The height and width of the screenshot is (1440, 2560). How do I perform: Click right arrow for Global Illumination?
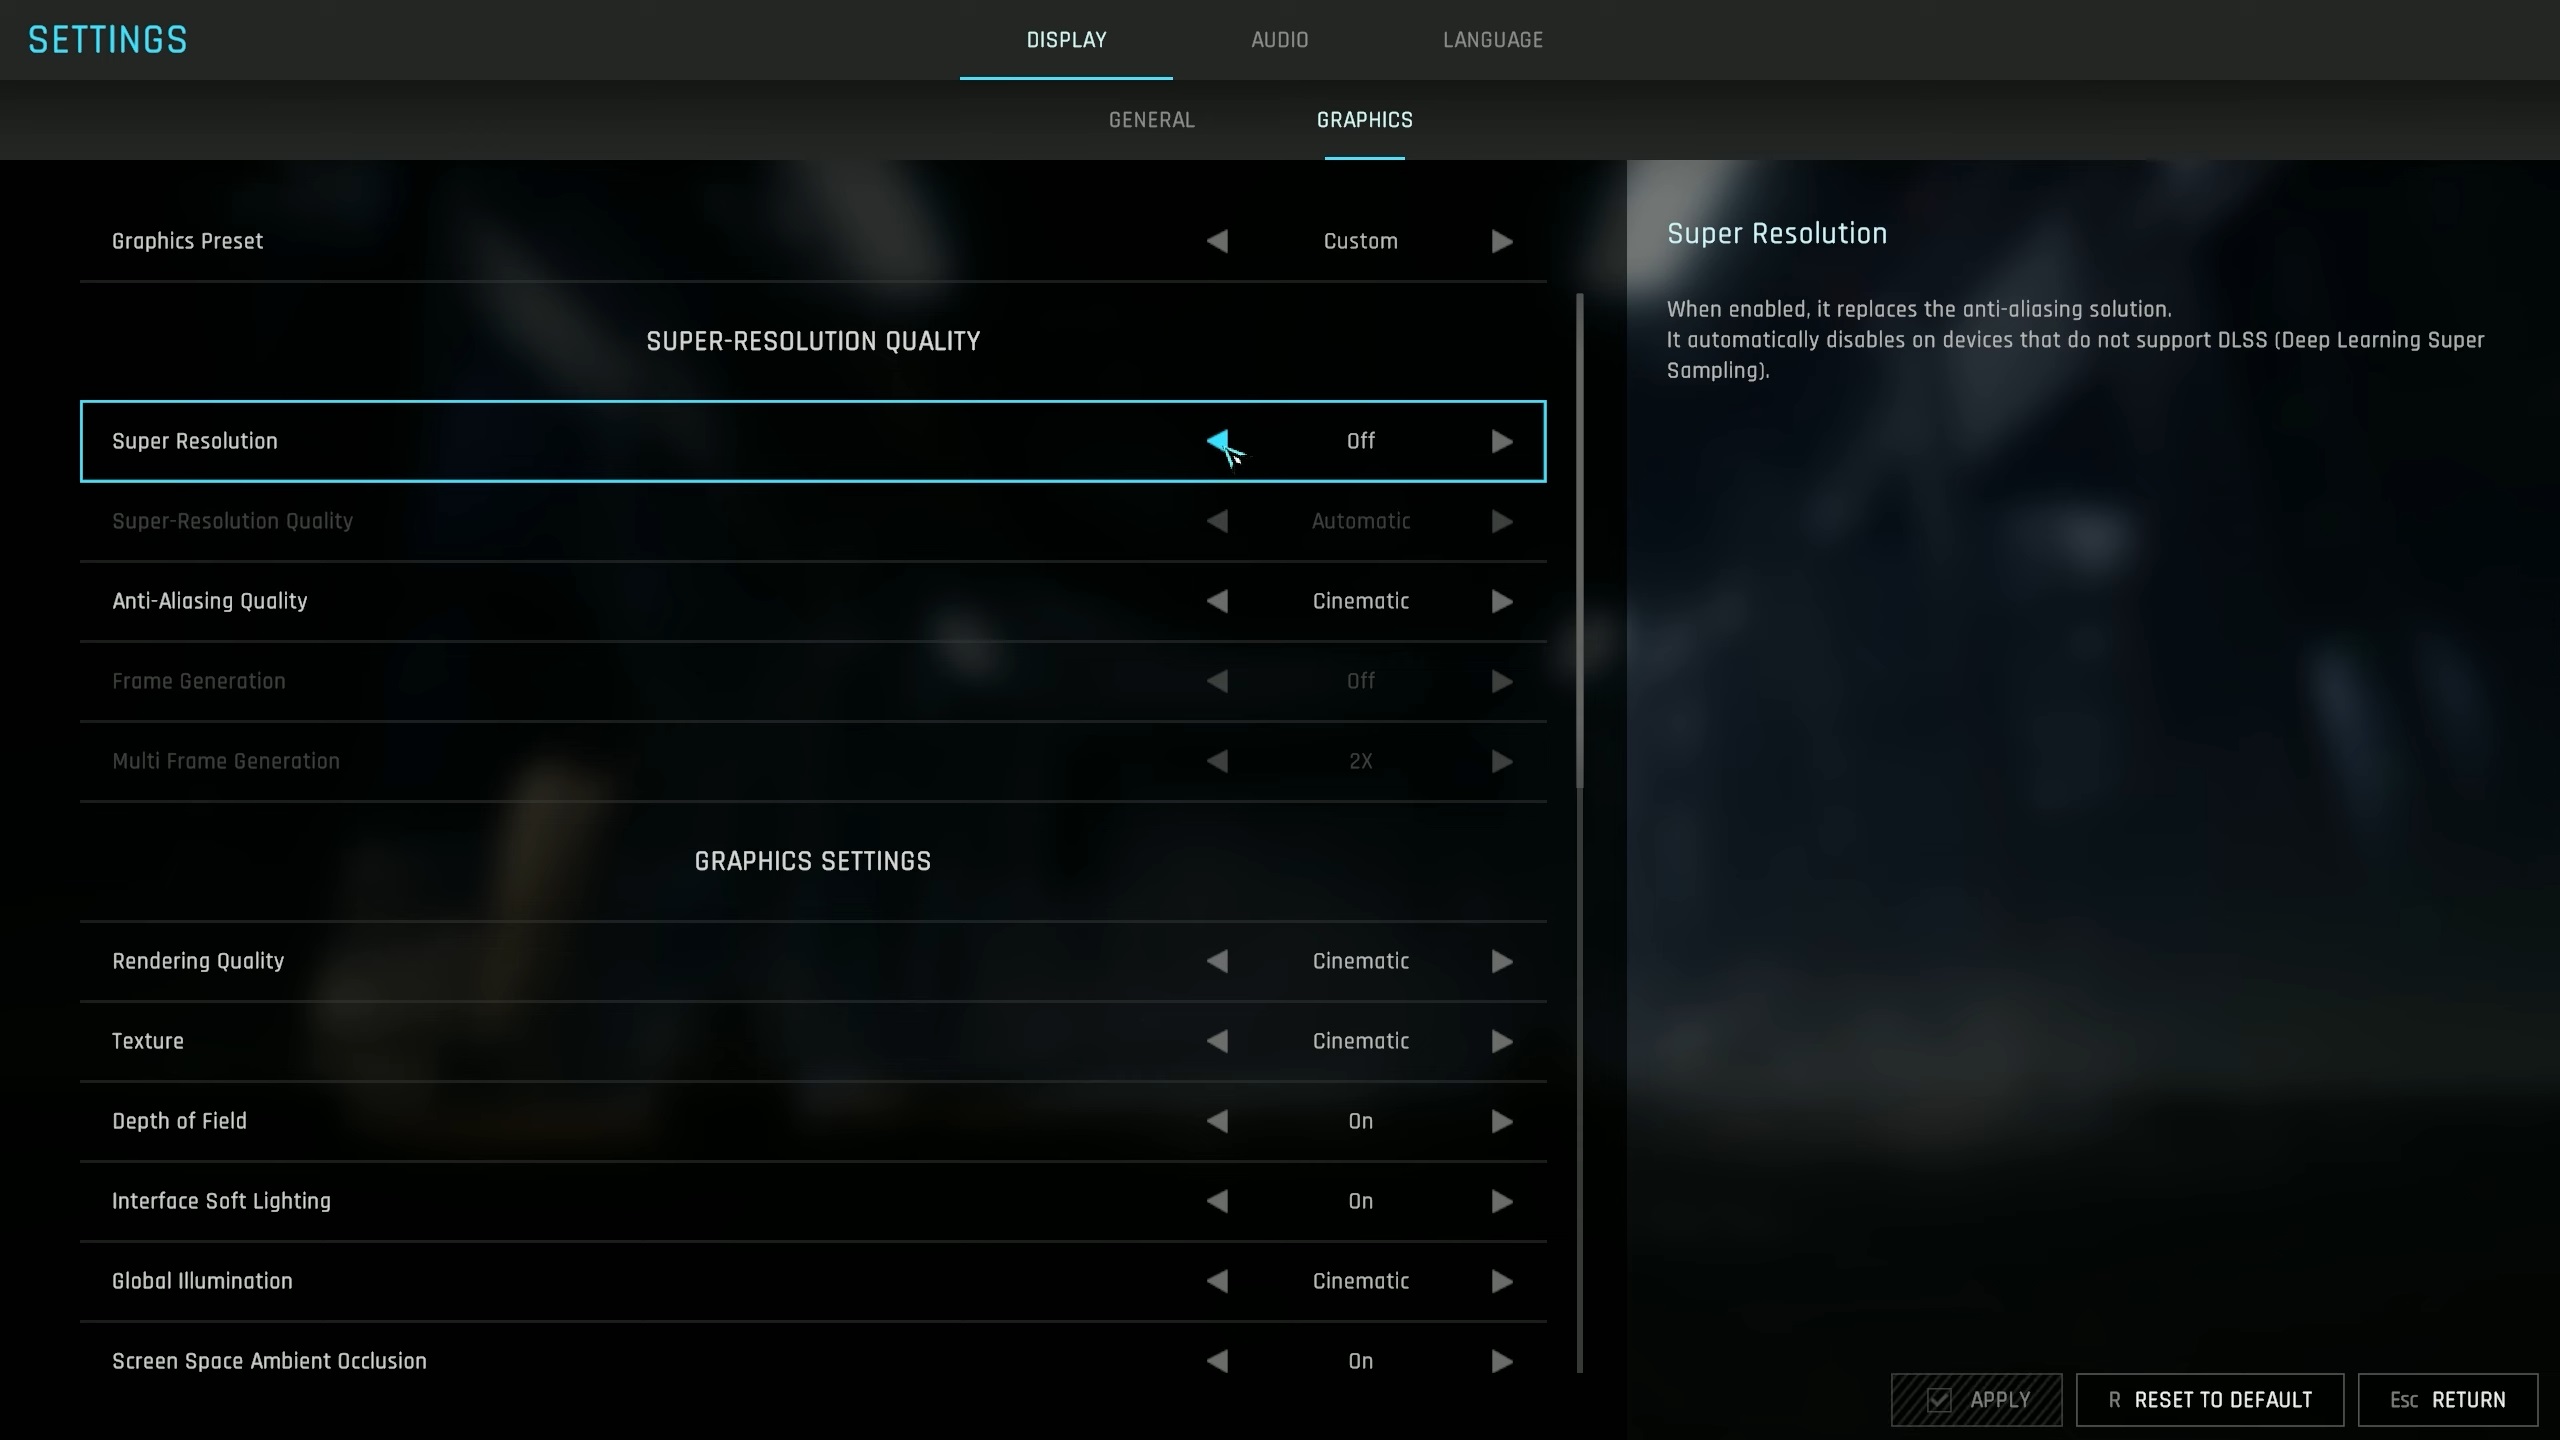[1501, 1281]
